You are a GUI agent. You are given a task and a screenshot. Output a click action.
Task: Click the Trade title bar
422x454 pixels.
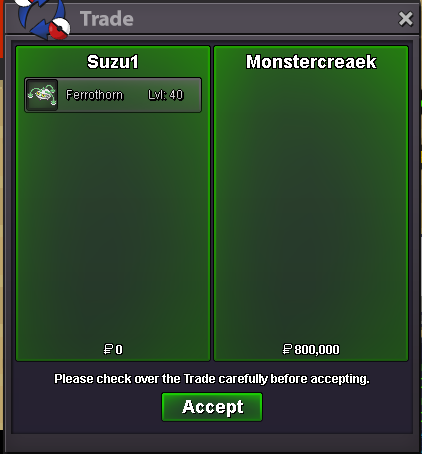(x=212, y=19)
